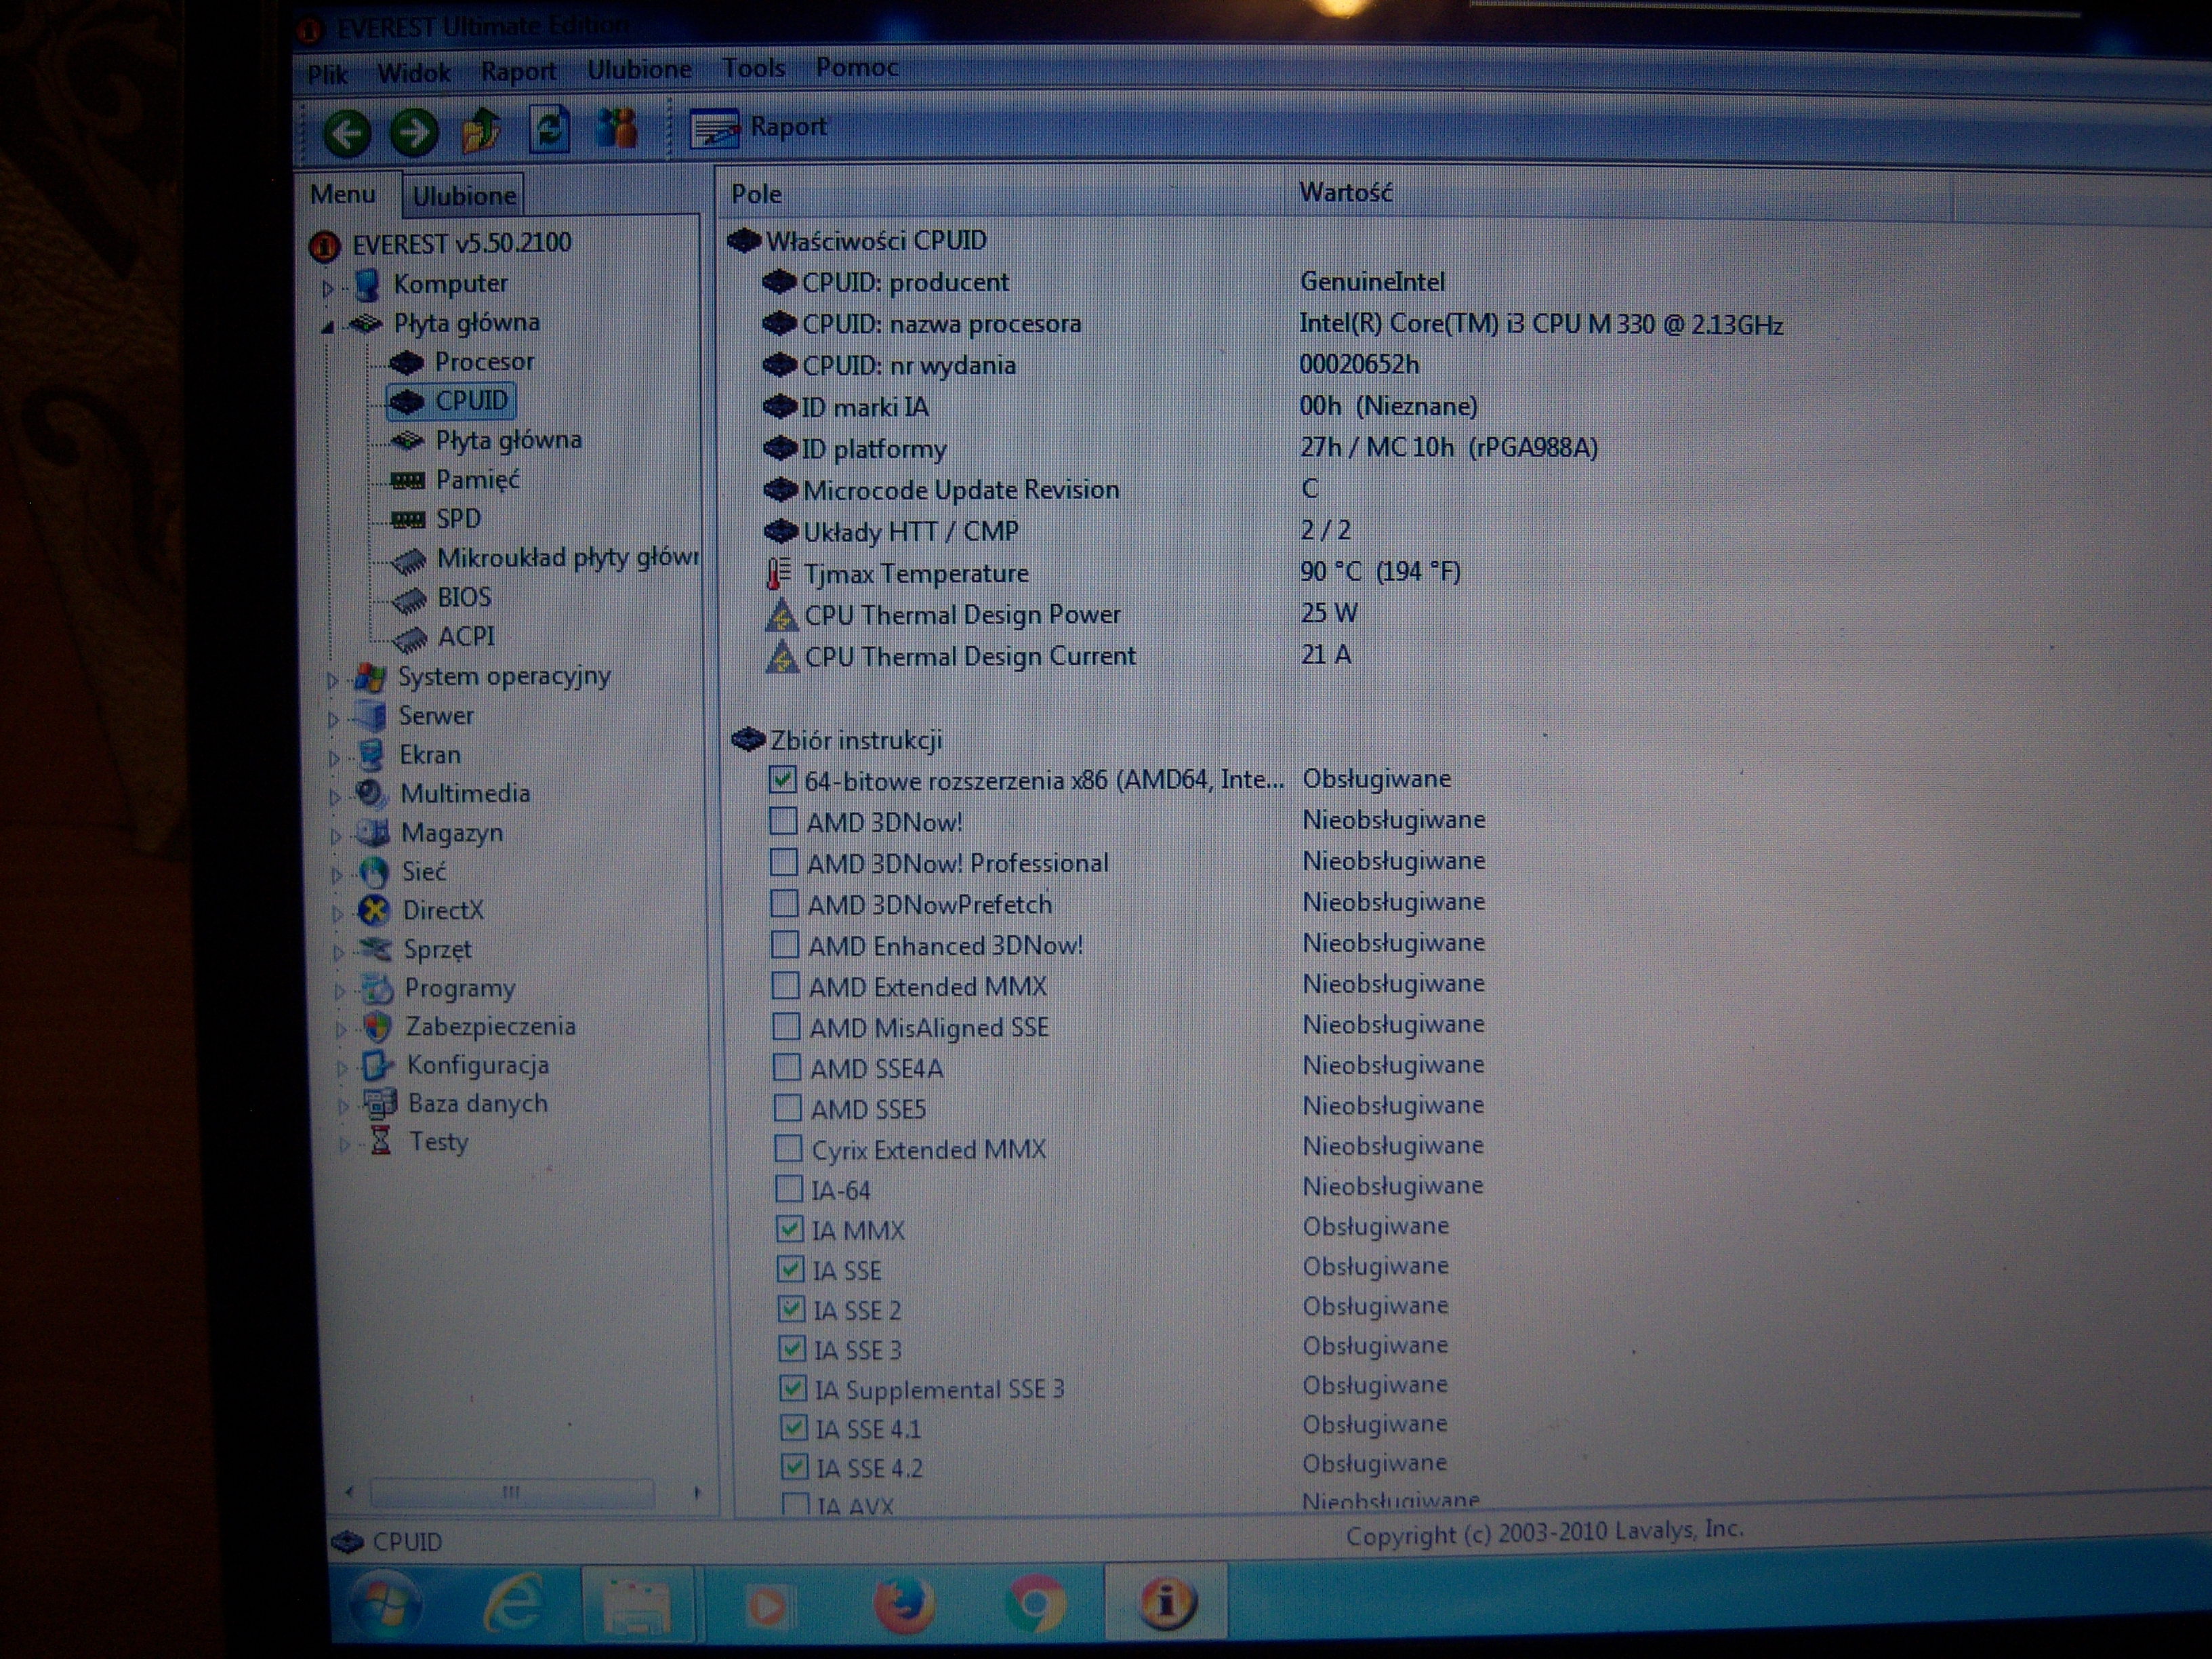Click the Up folder toolbar icon
The width and height of the screenshot is (2212, 1659).
(482, 131)
